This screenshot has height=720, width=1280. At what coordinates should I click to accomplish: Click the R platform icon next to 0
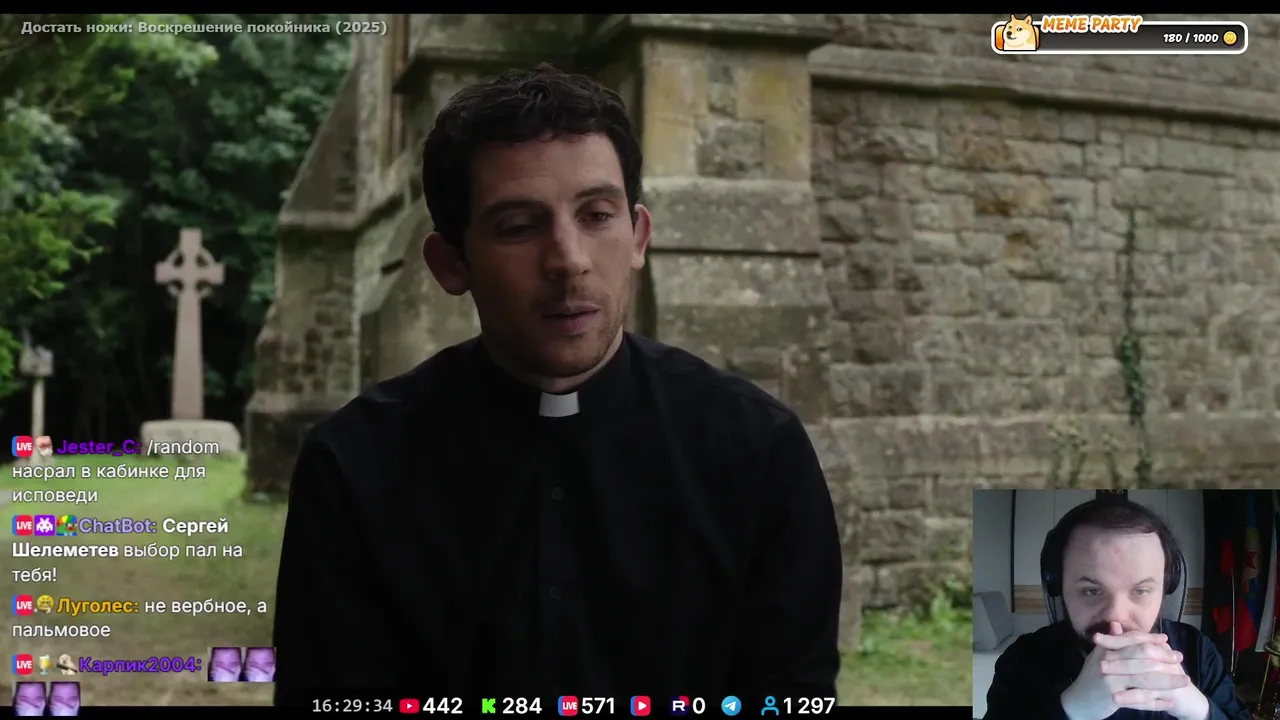point(679,706)
